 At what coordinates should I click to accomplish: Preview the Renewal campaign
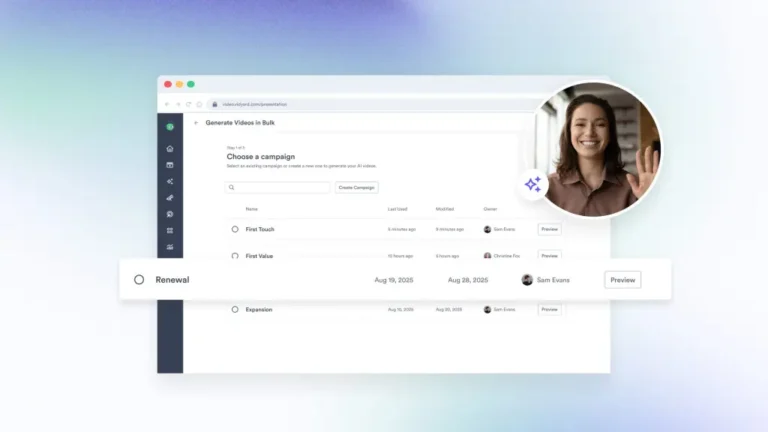[x=622, y=280]
